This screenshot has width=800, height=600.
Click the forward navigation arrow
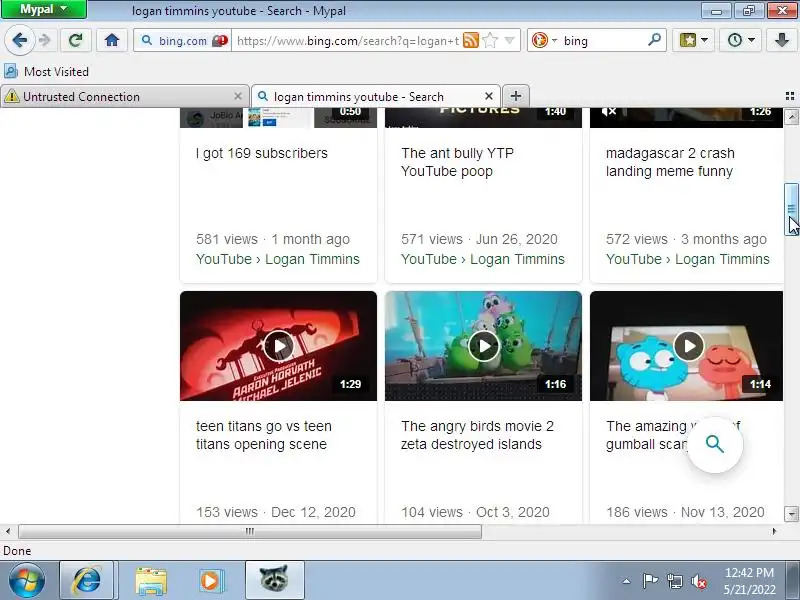click(x=45, y=40)
